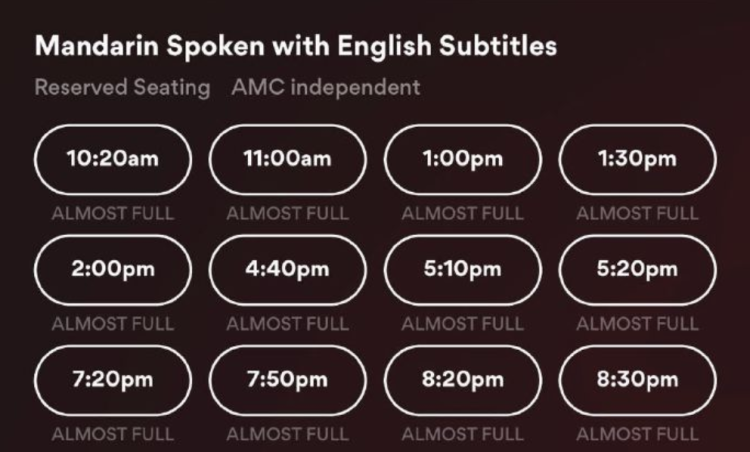Click ALMOST FULL under 4:40pm
This screenshot has width=750, height=452.
point(287,323)
